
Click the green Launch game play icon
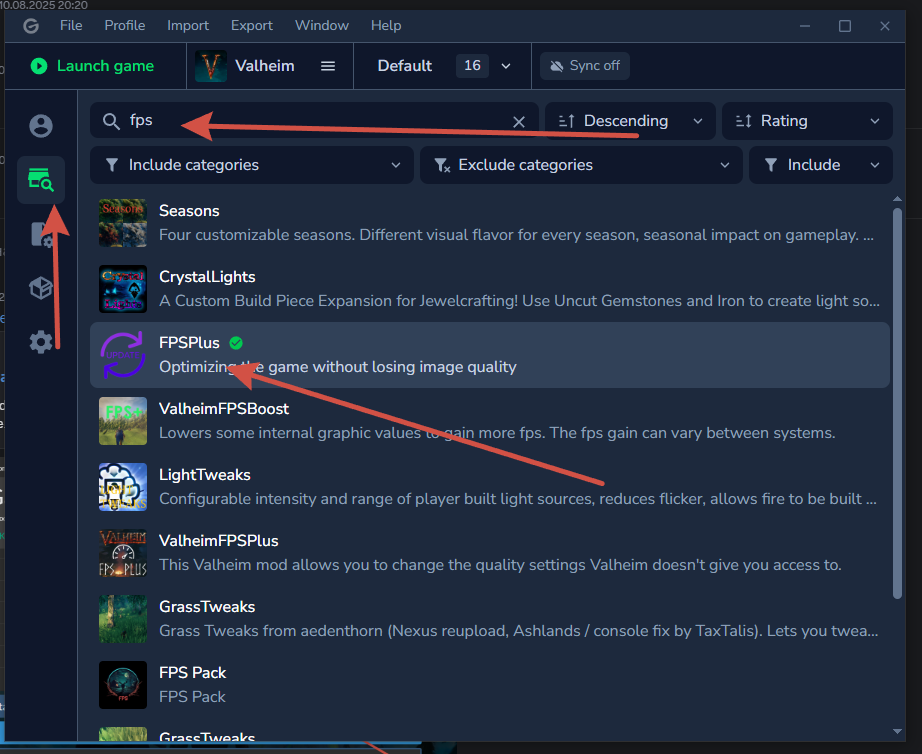pos(39,66)
